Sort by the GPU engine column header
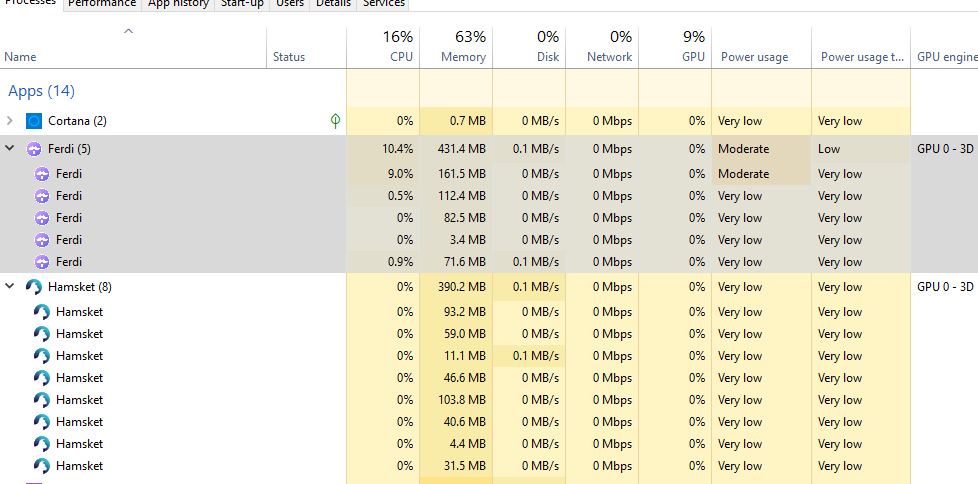Viewport: 978px width, 484px height. [x=944, y=47]
